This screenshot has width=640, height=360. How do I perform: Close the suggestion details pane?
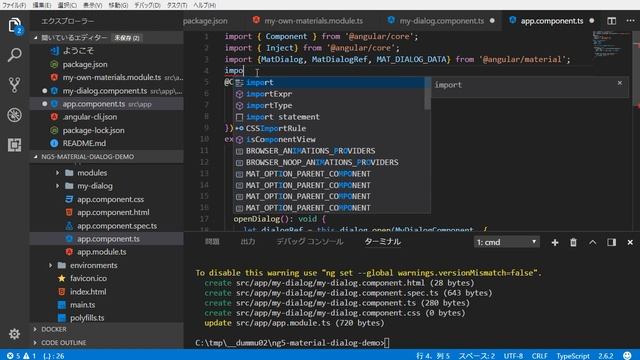coord(620,83)
